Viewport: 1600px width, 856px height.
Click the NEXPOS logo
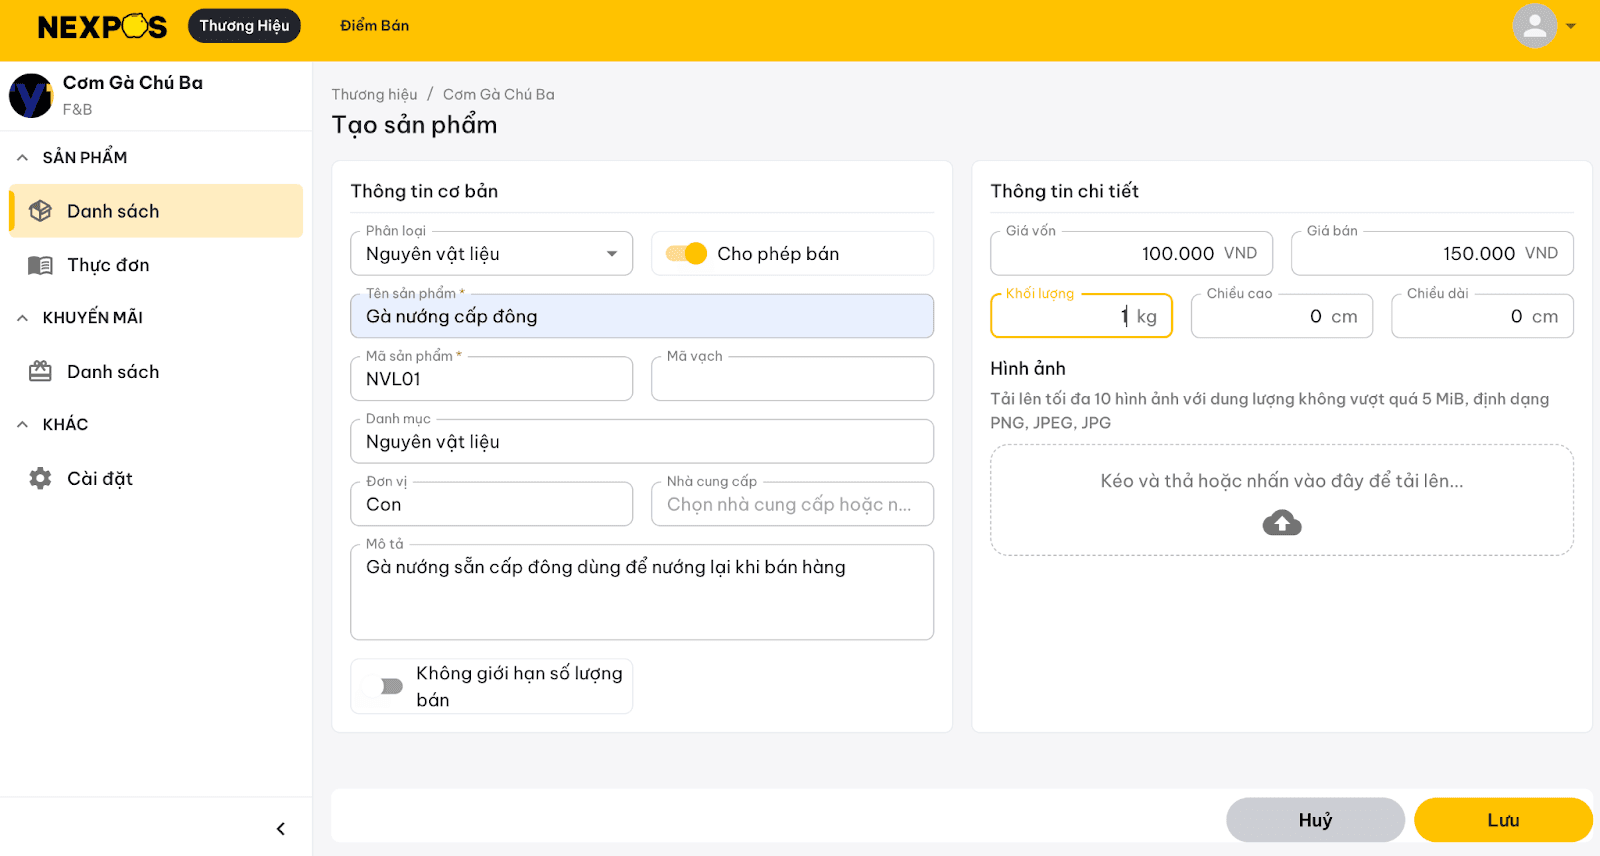pos(102,26)
